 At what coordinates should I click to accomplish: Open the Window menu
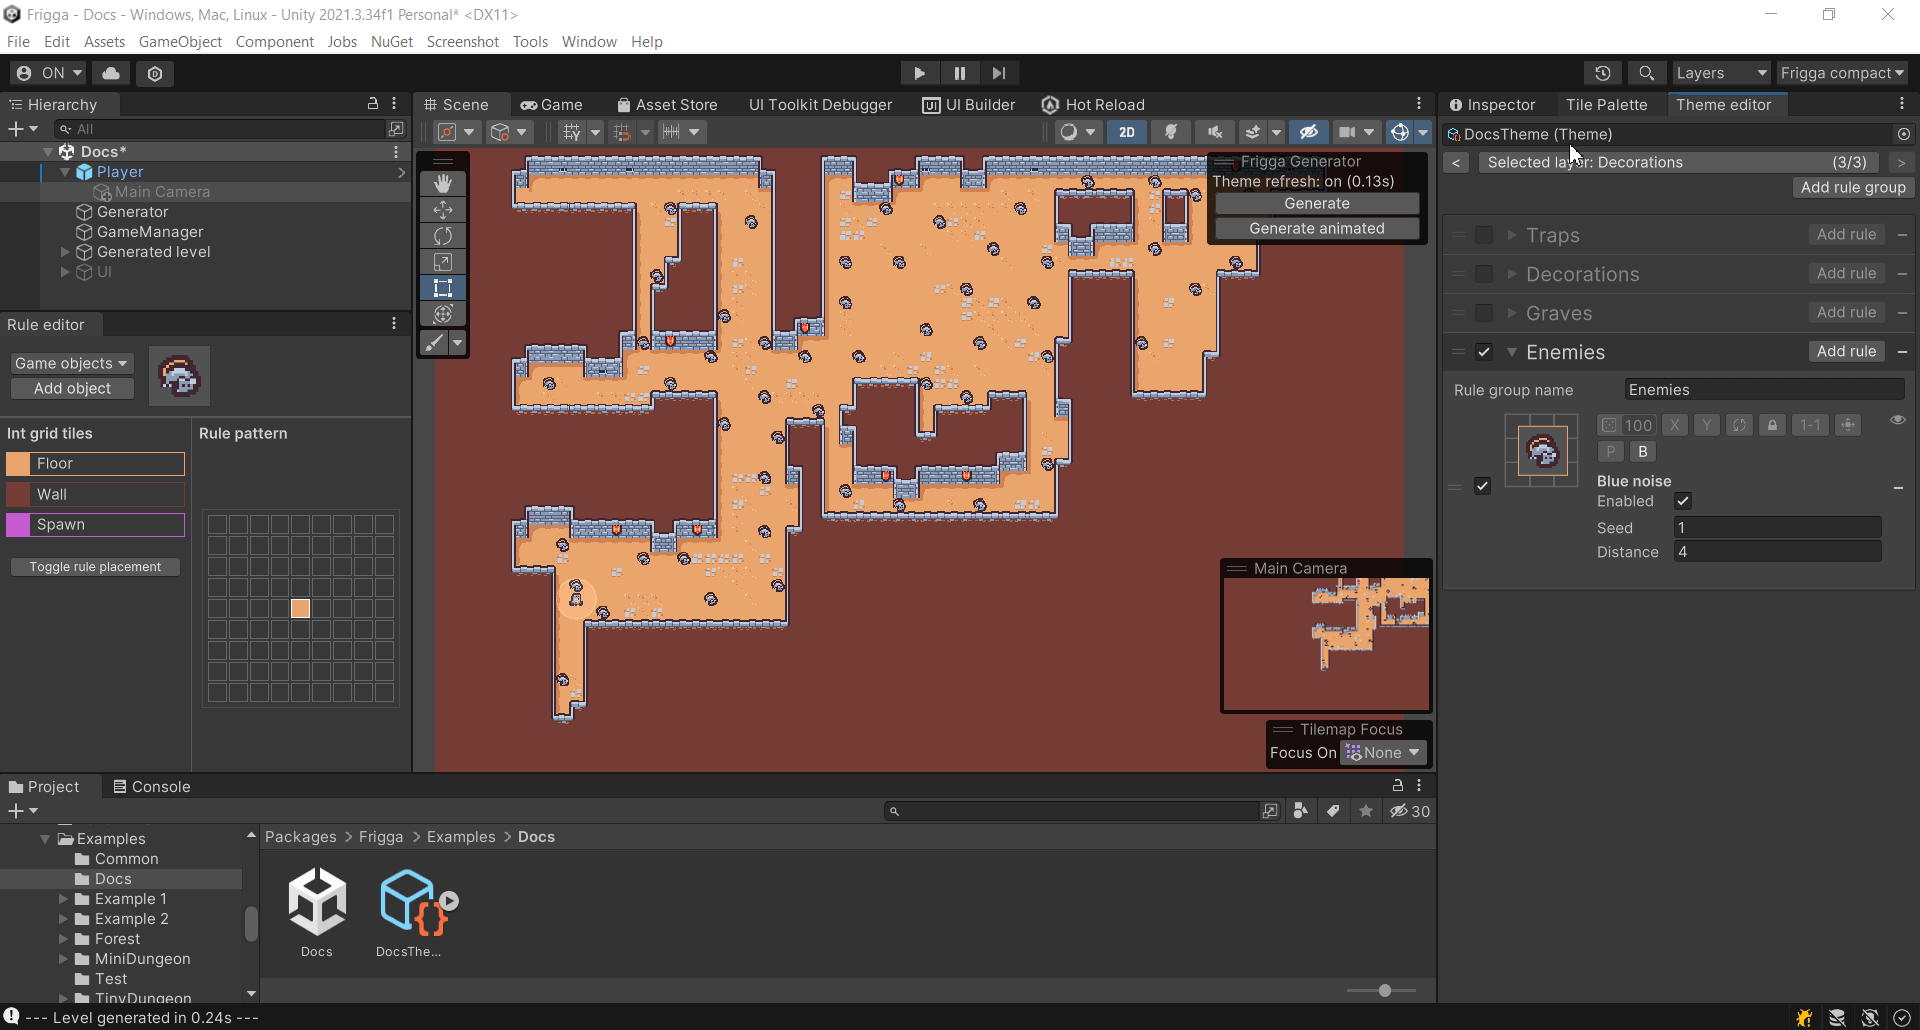coord(589,41)
